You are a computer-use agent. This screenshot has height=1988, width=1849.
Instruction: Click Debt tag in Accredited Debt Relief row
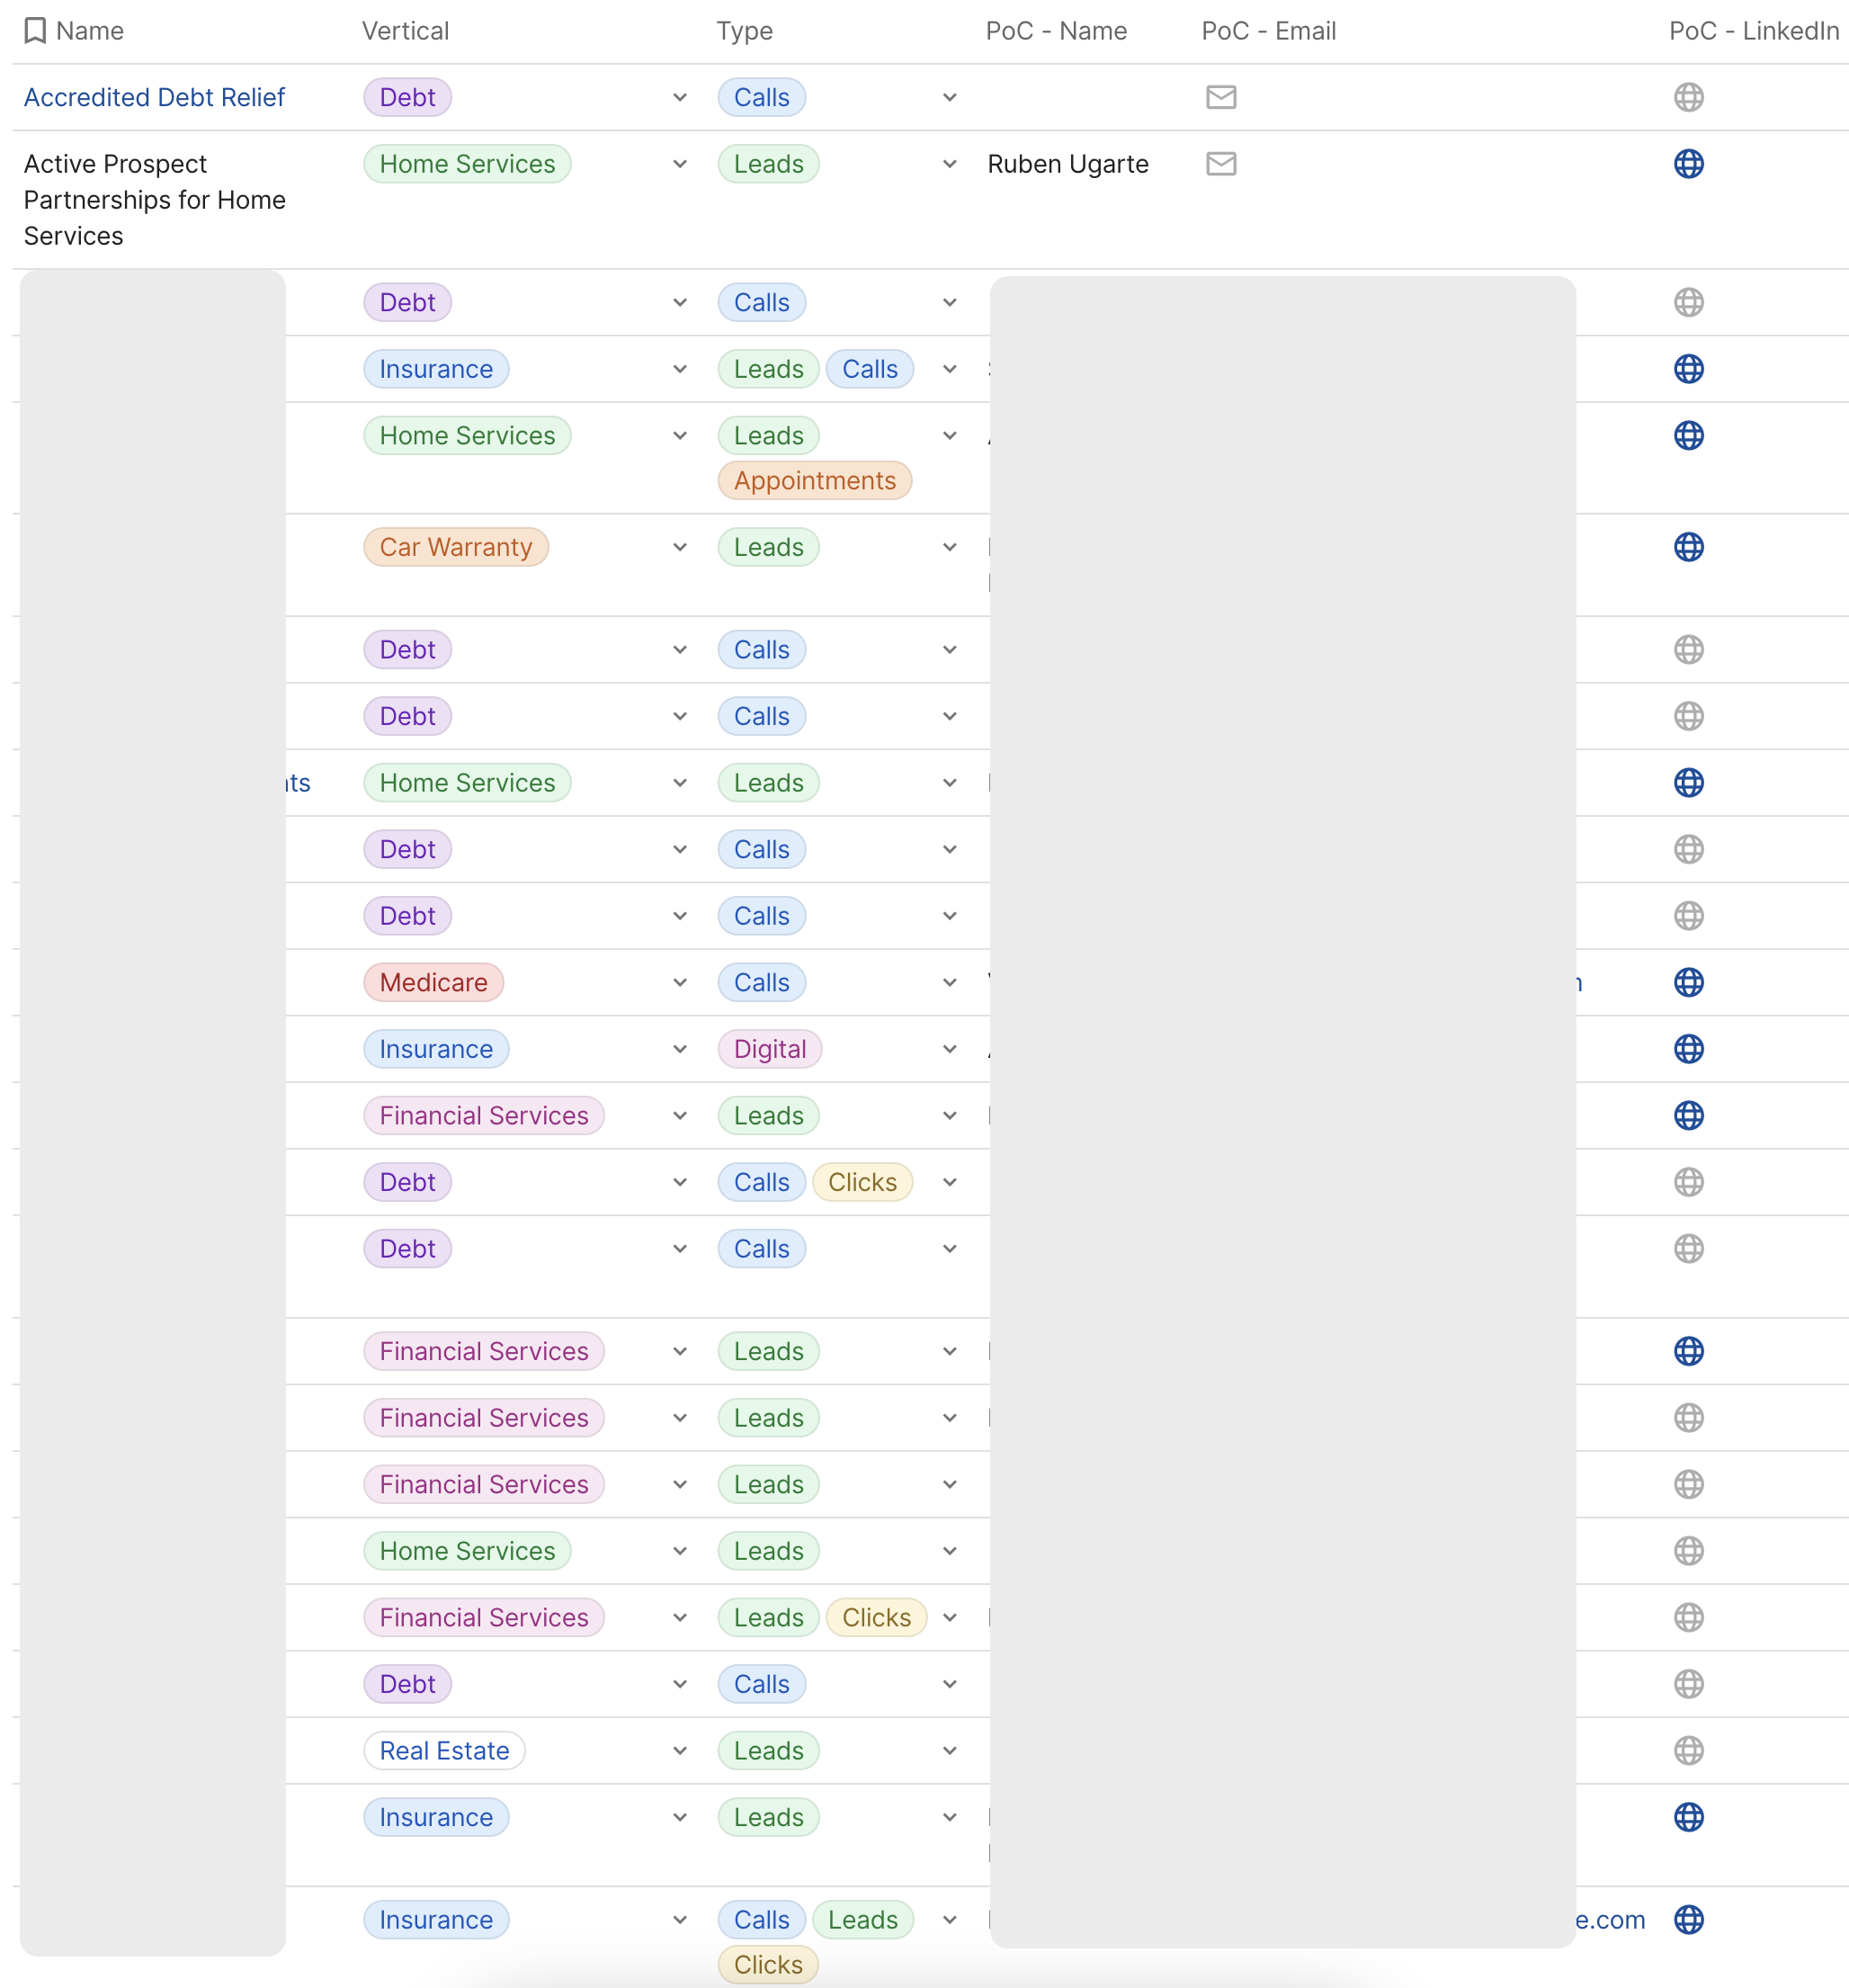[407, 97]
